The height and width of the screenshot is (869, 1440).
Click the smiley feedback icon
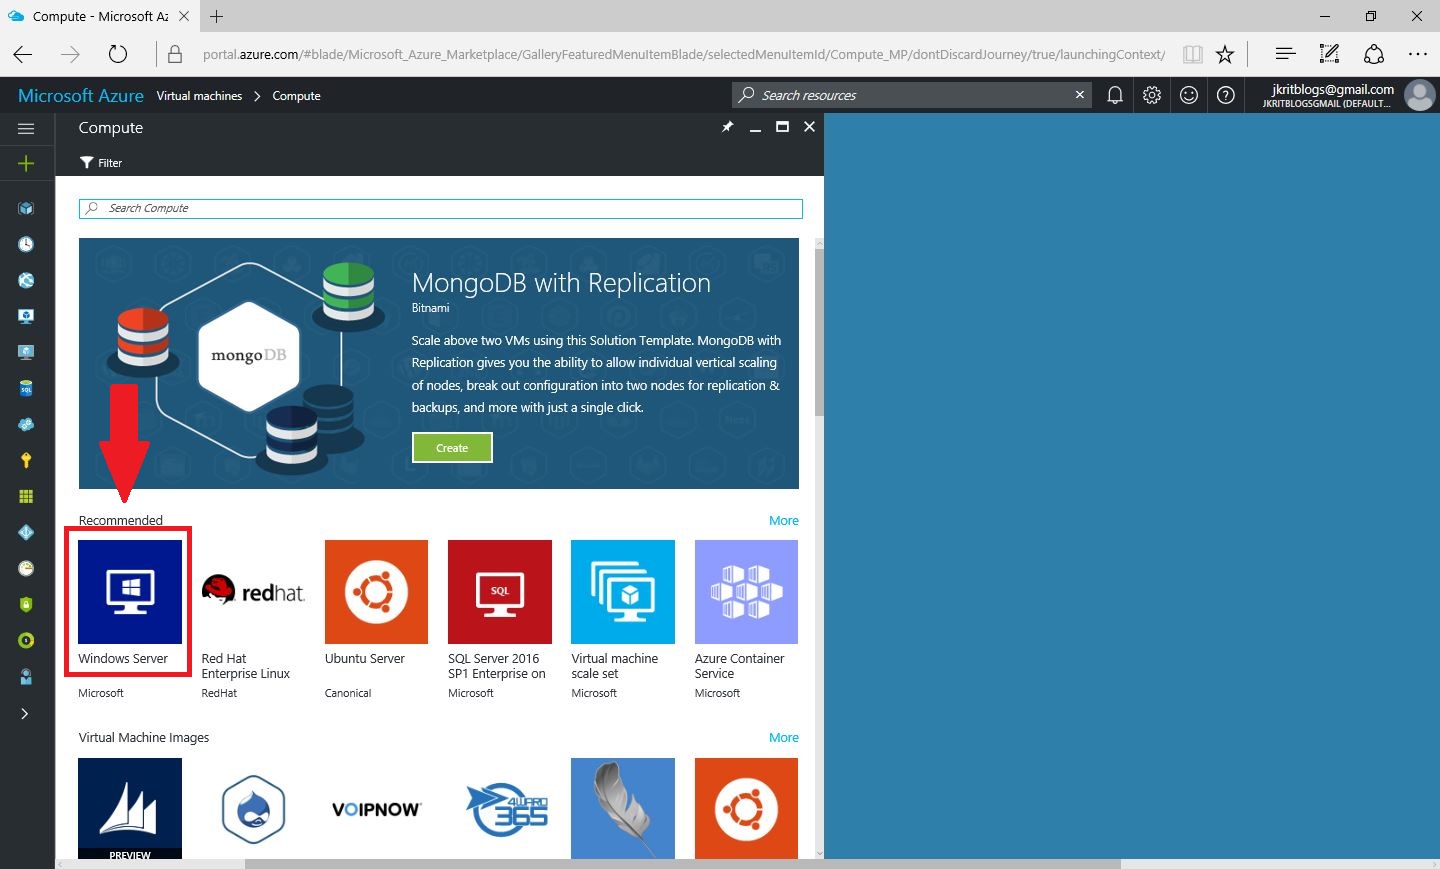coord(1189,95)
